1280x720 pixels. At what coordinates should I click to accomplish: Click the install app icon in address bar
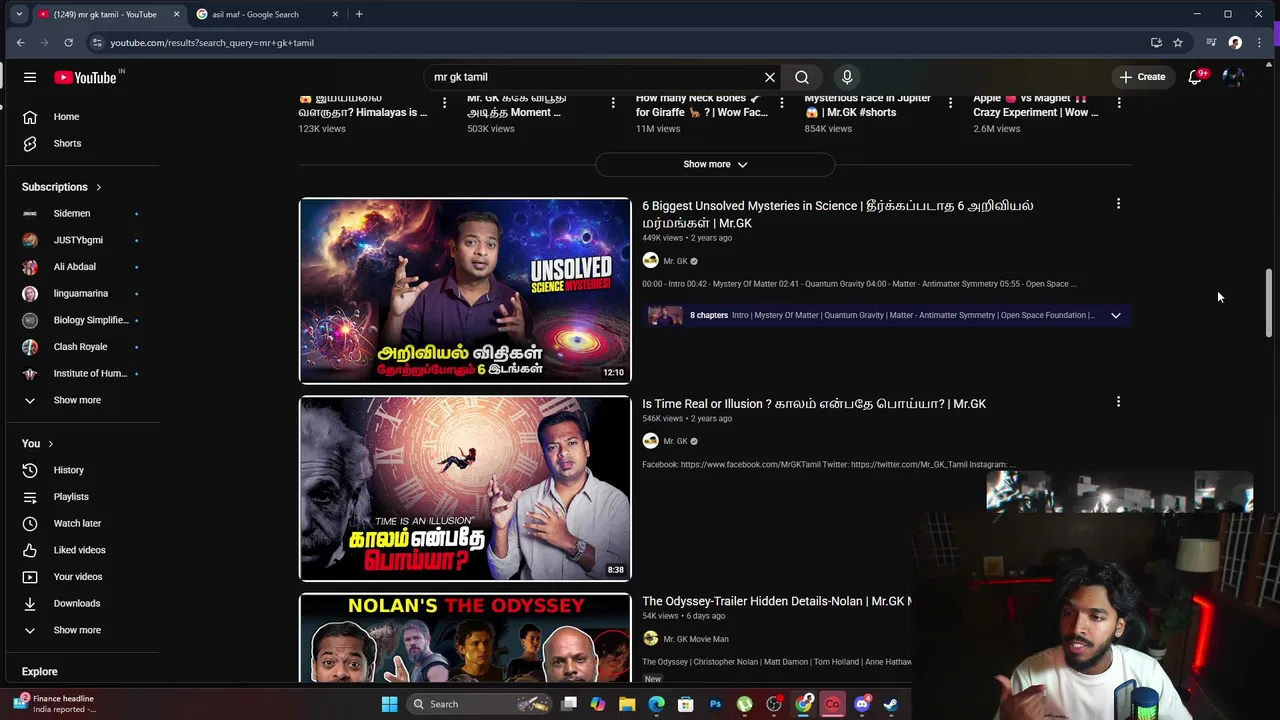tap(1156, 43)
